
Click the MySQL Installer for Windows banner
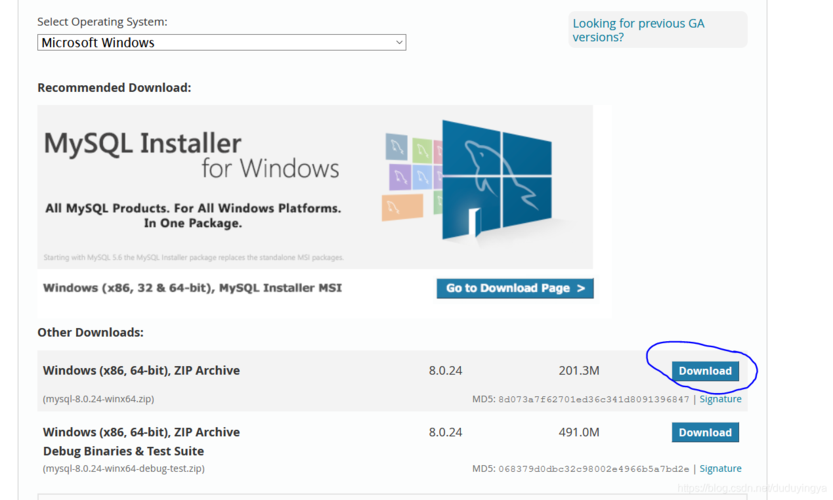click(x=314, y=187)
